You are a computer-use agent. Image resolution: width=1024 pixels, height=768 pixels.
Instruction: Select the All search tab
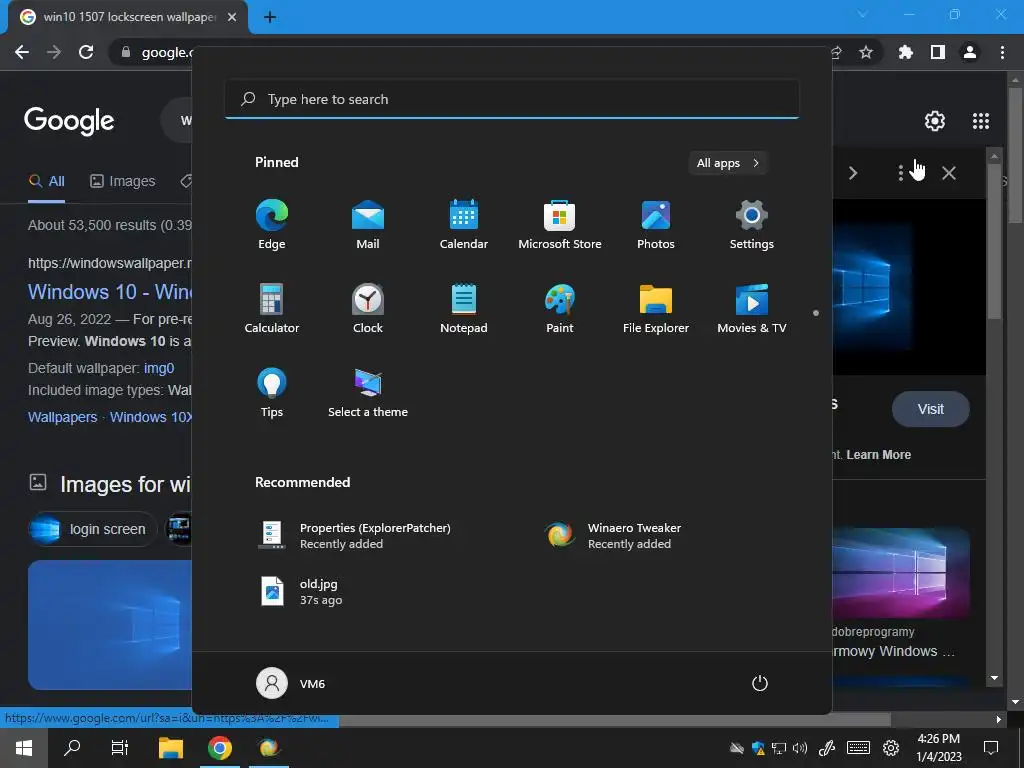tap(46, 181)
